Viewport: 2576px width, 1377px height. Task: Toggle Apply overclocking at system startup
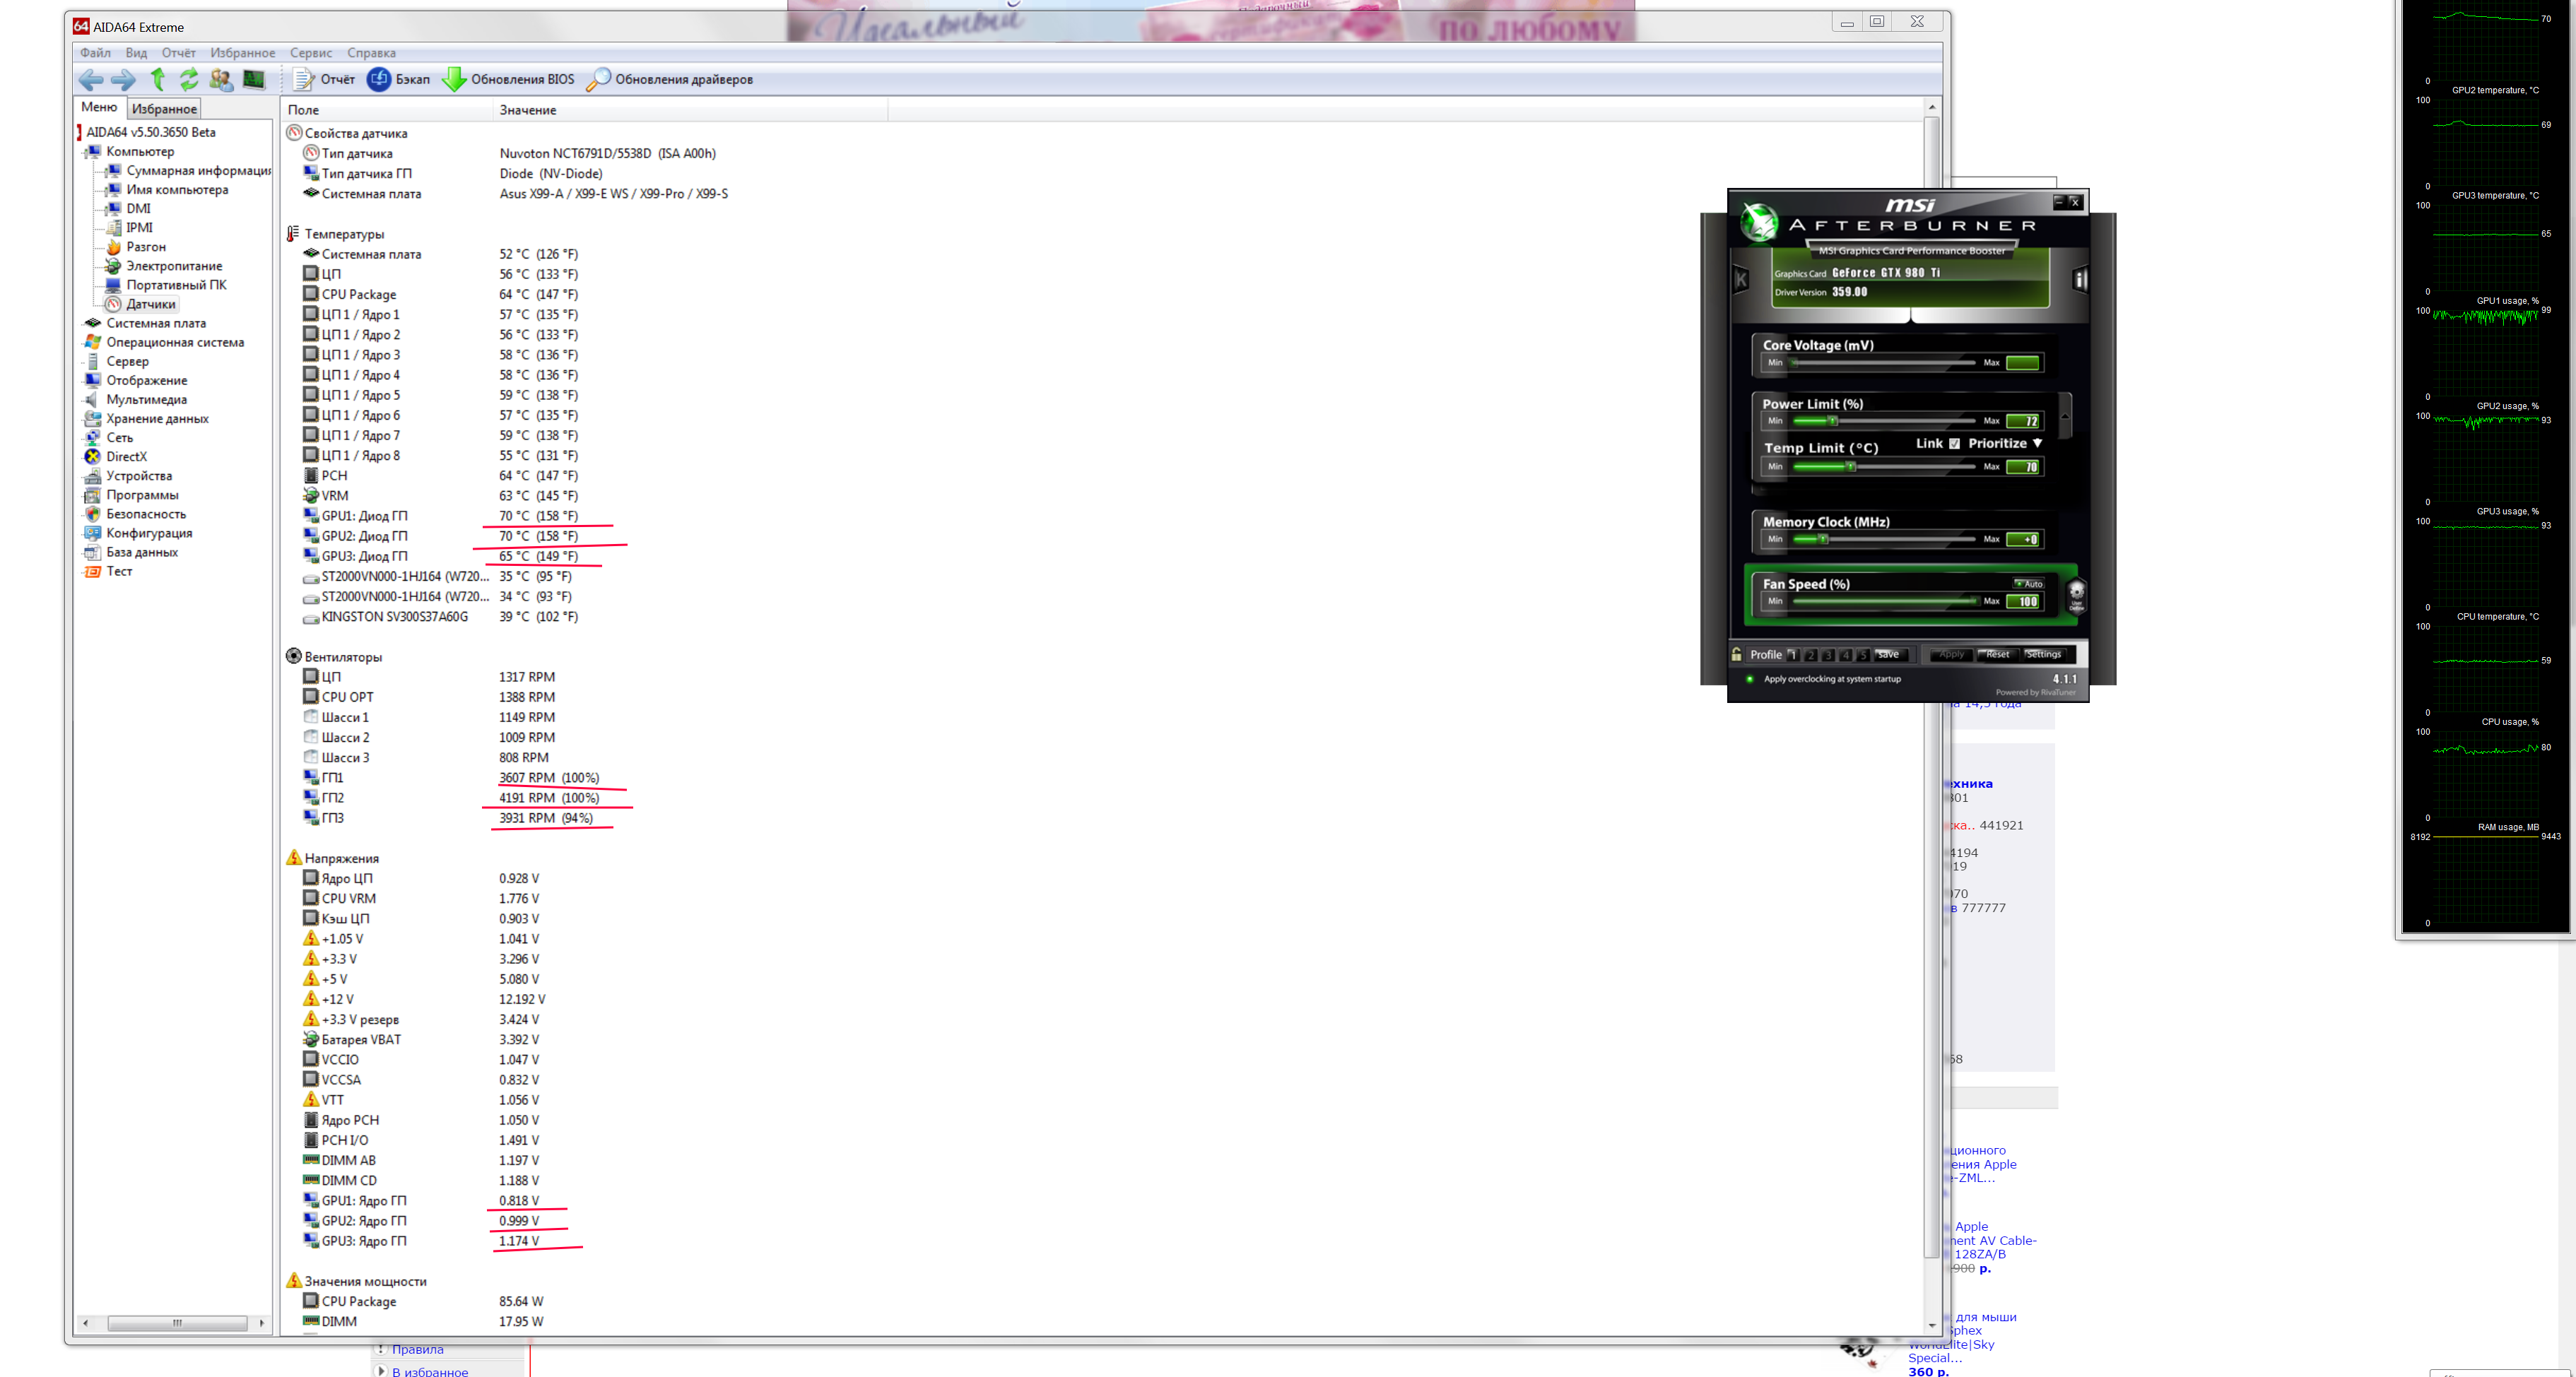1750,679
